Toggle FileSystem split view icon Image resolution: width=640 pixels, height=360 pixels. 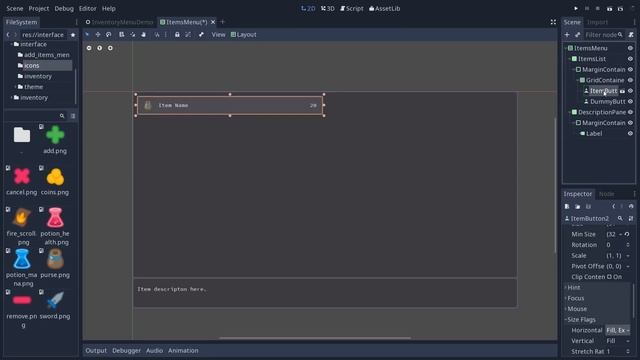tap(73, 116)
